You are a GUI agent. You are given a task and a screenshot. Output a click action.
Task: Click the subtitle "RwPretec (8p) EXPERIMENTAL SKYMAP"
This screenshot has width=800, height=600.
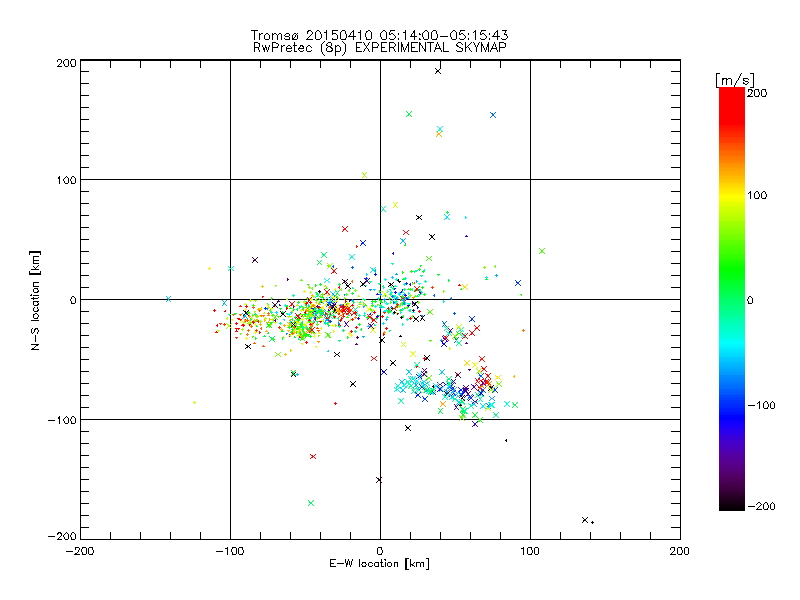click(x=379, y=47)
